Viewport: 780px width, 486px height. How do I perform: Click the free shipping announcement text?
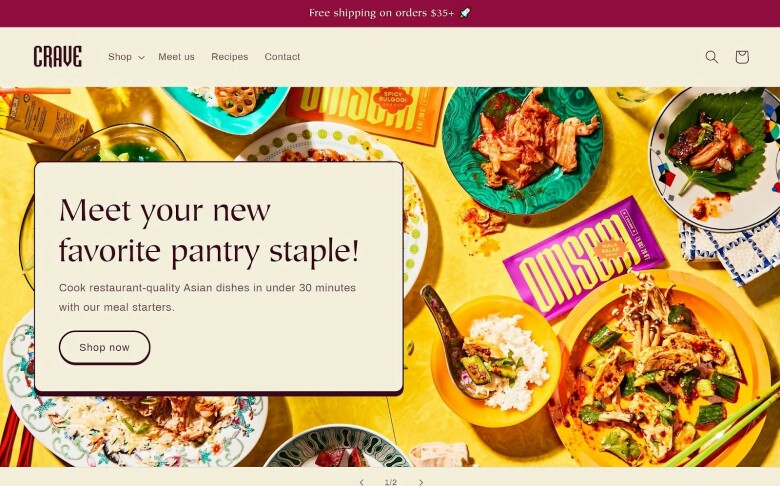(x=382, y=13)
